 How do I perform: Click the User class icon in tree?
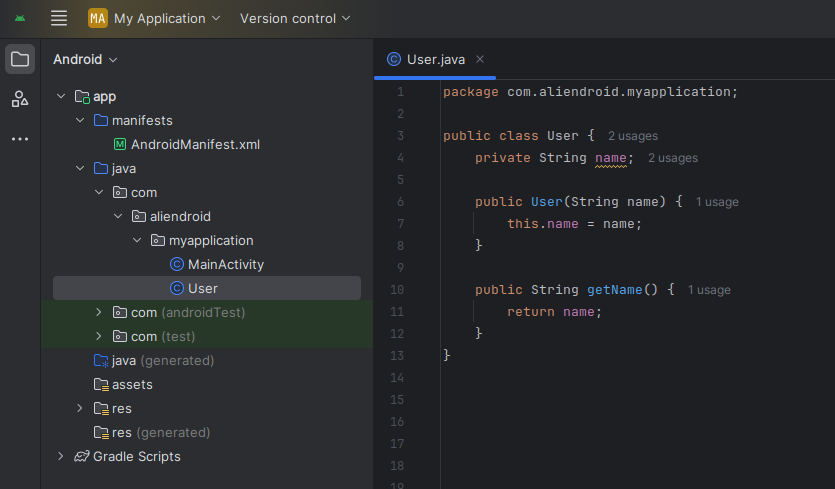click(177, 288)
